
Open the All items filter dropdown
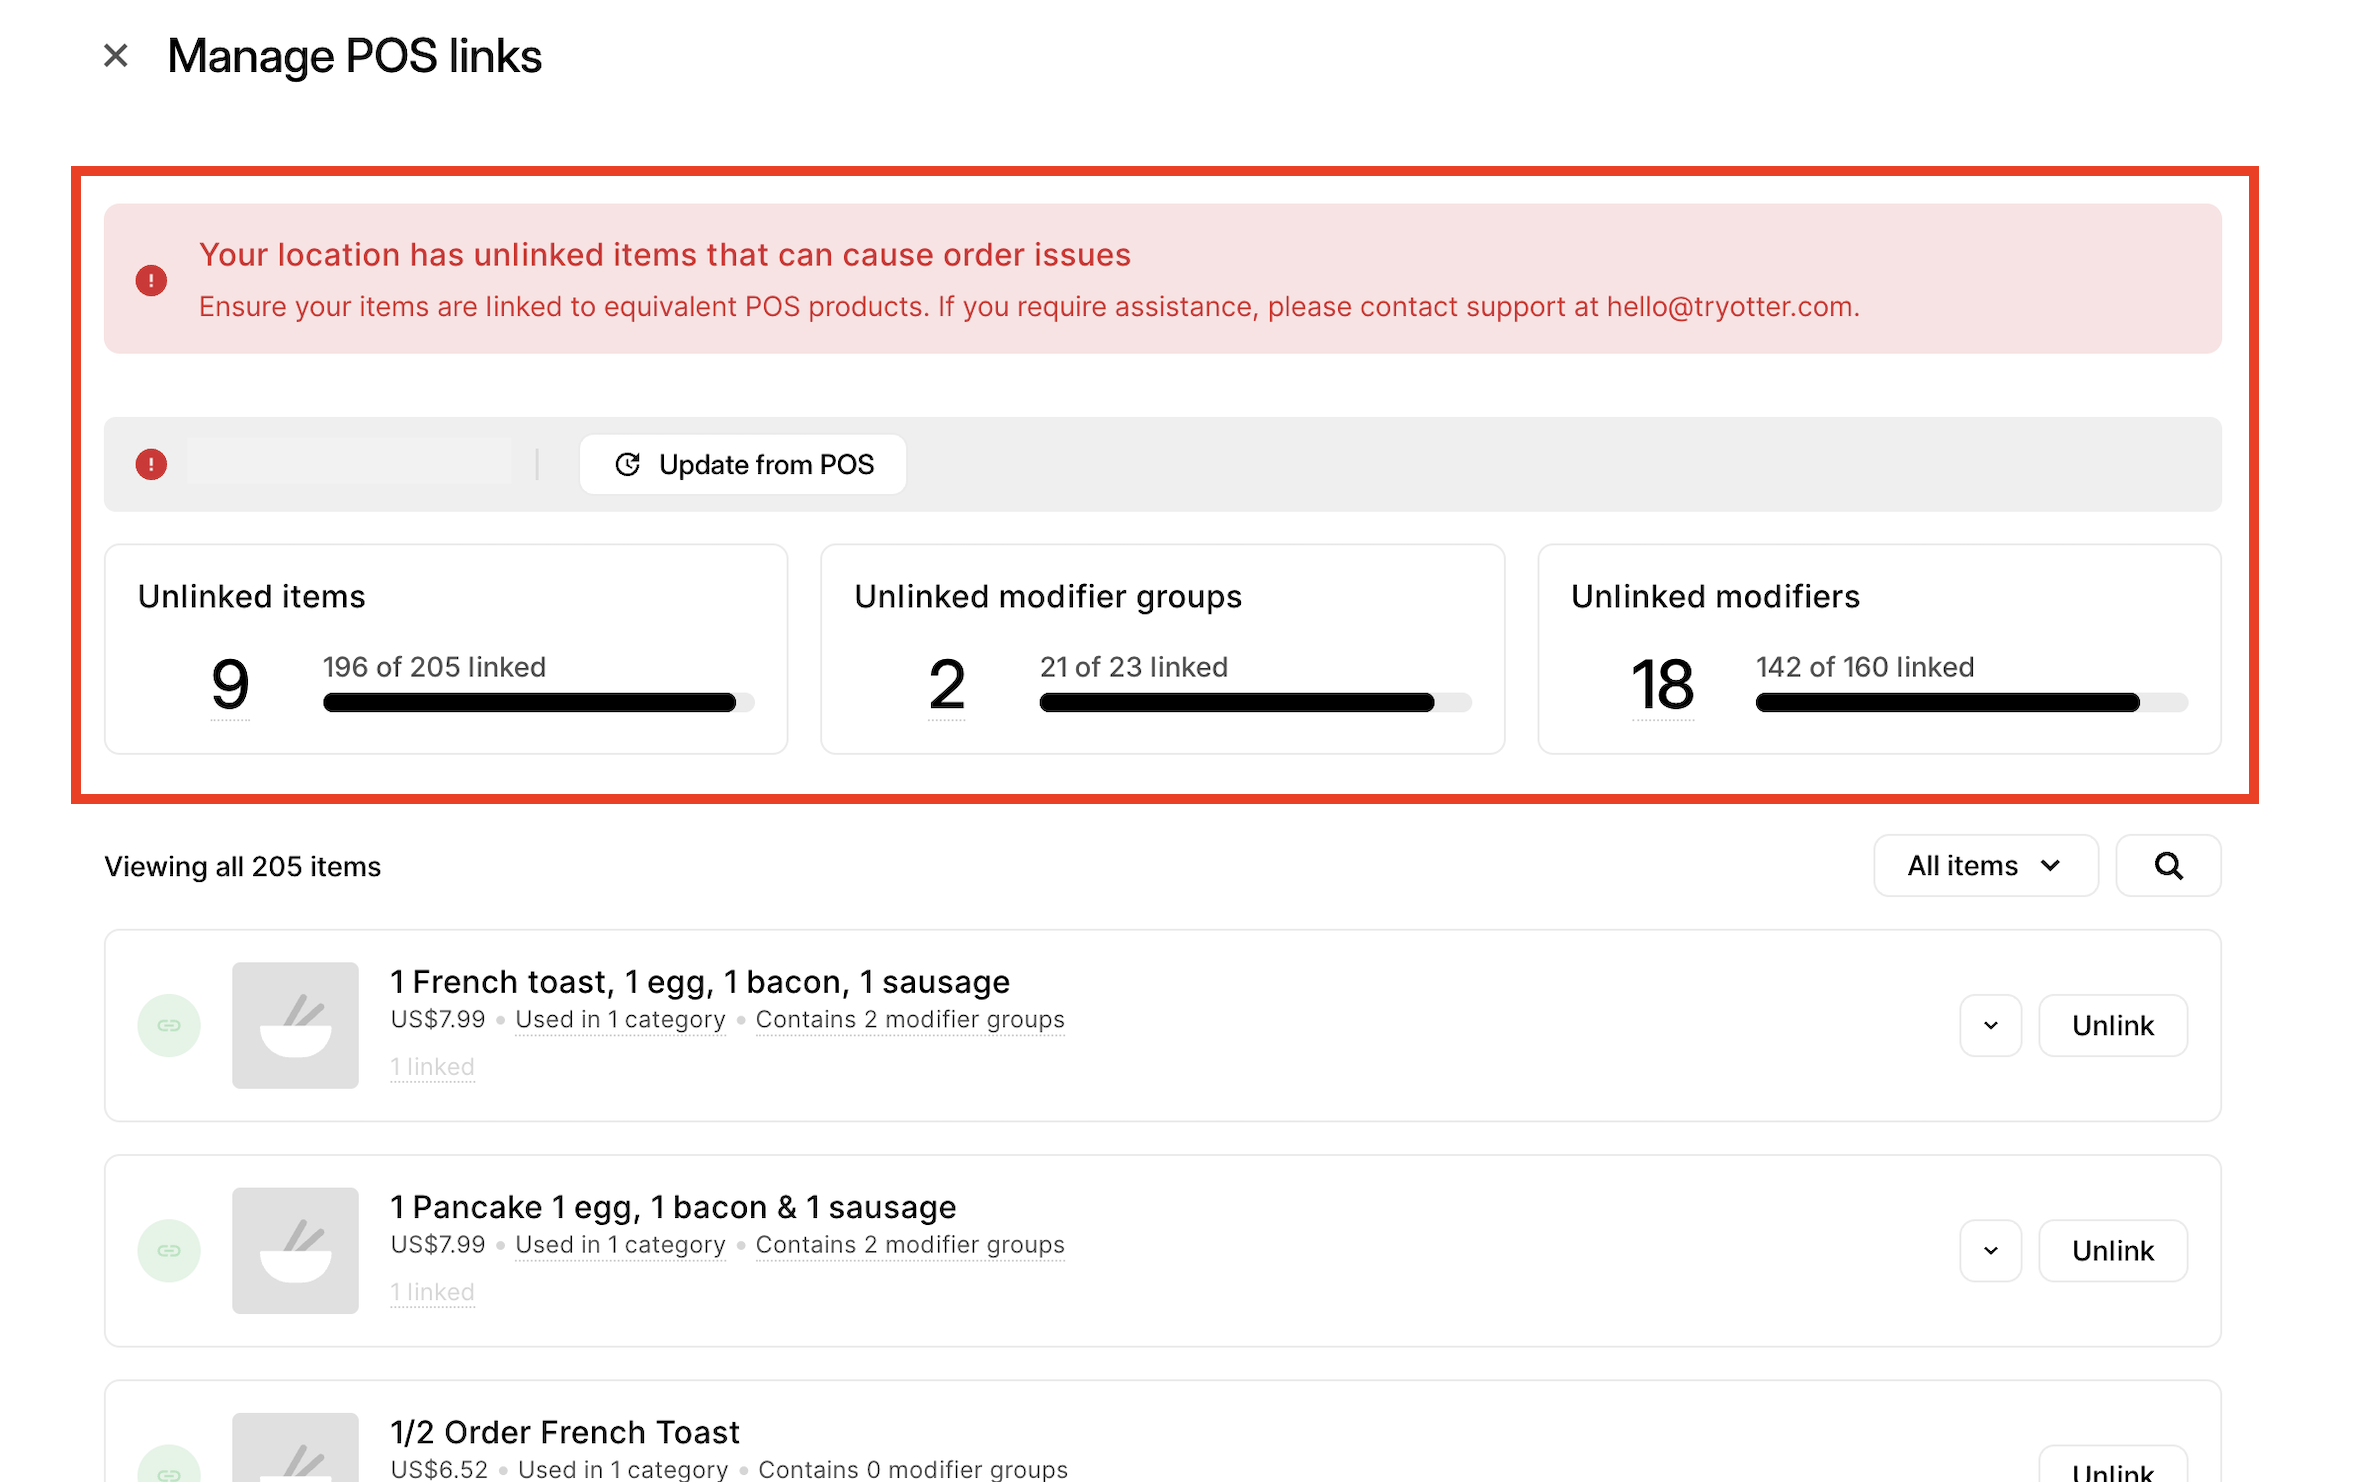1985,866
